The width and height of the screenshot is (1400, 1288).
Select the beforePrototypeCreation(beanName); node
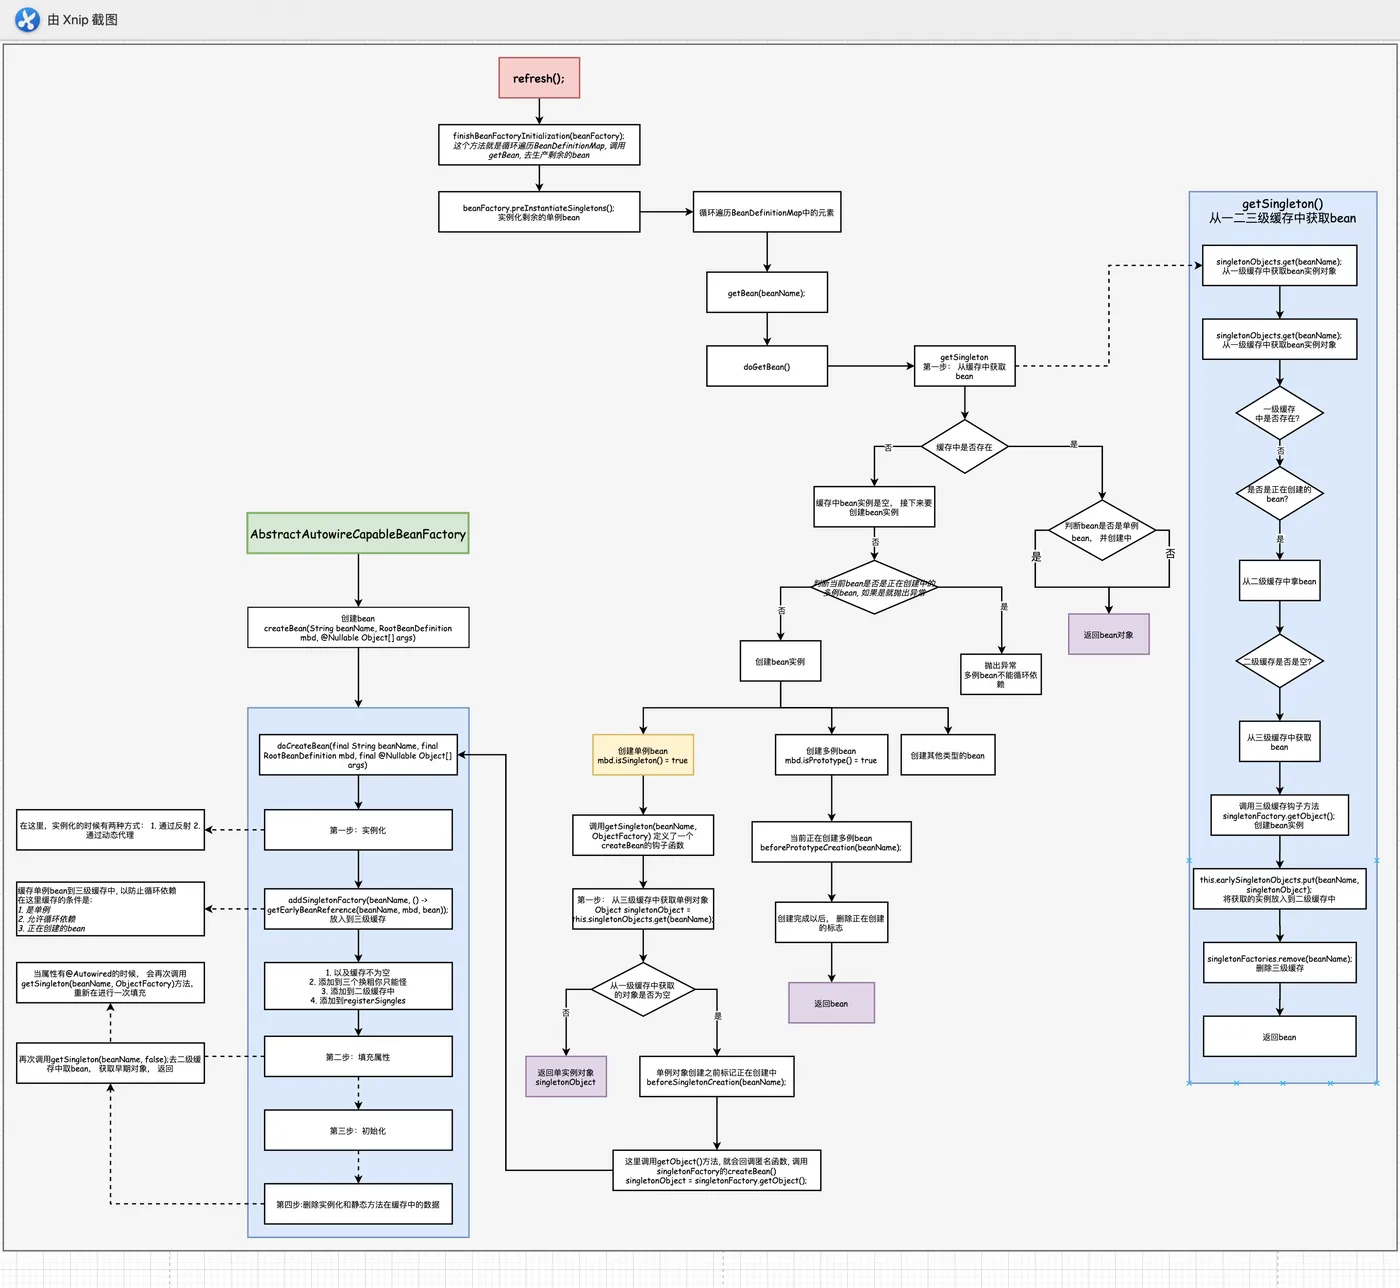(x=831, y=842)
